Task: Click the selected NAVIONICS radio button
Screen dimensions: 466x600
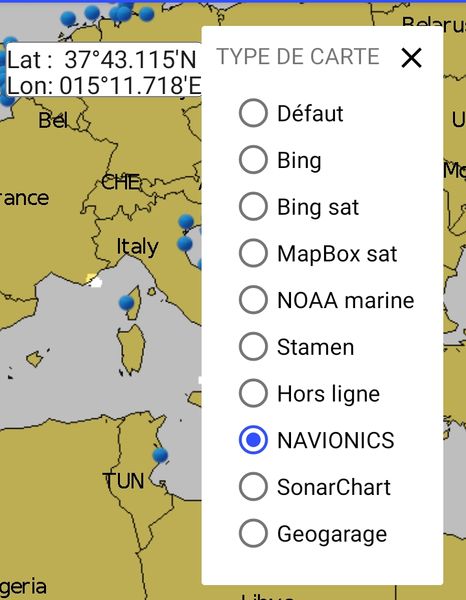Action: coord(253,440)
